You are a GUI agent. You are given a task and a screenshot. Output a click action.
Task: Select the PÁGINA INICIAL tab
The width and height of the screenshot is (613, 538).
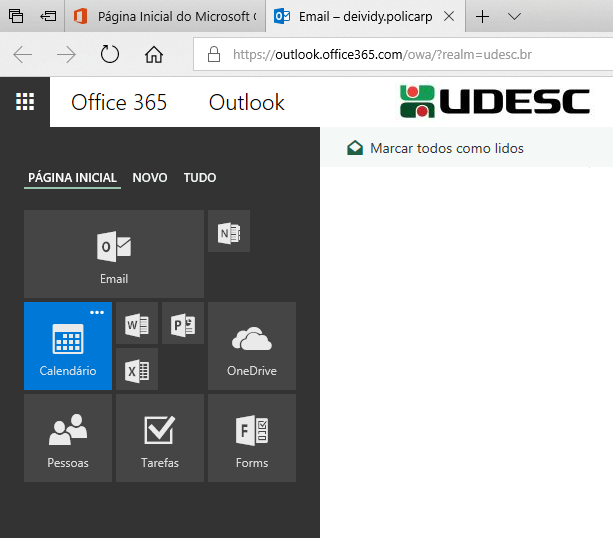(72, 178)
